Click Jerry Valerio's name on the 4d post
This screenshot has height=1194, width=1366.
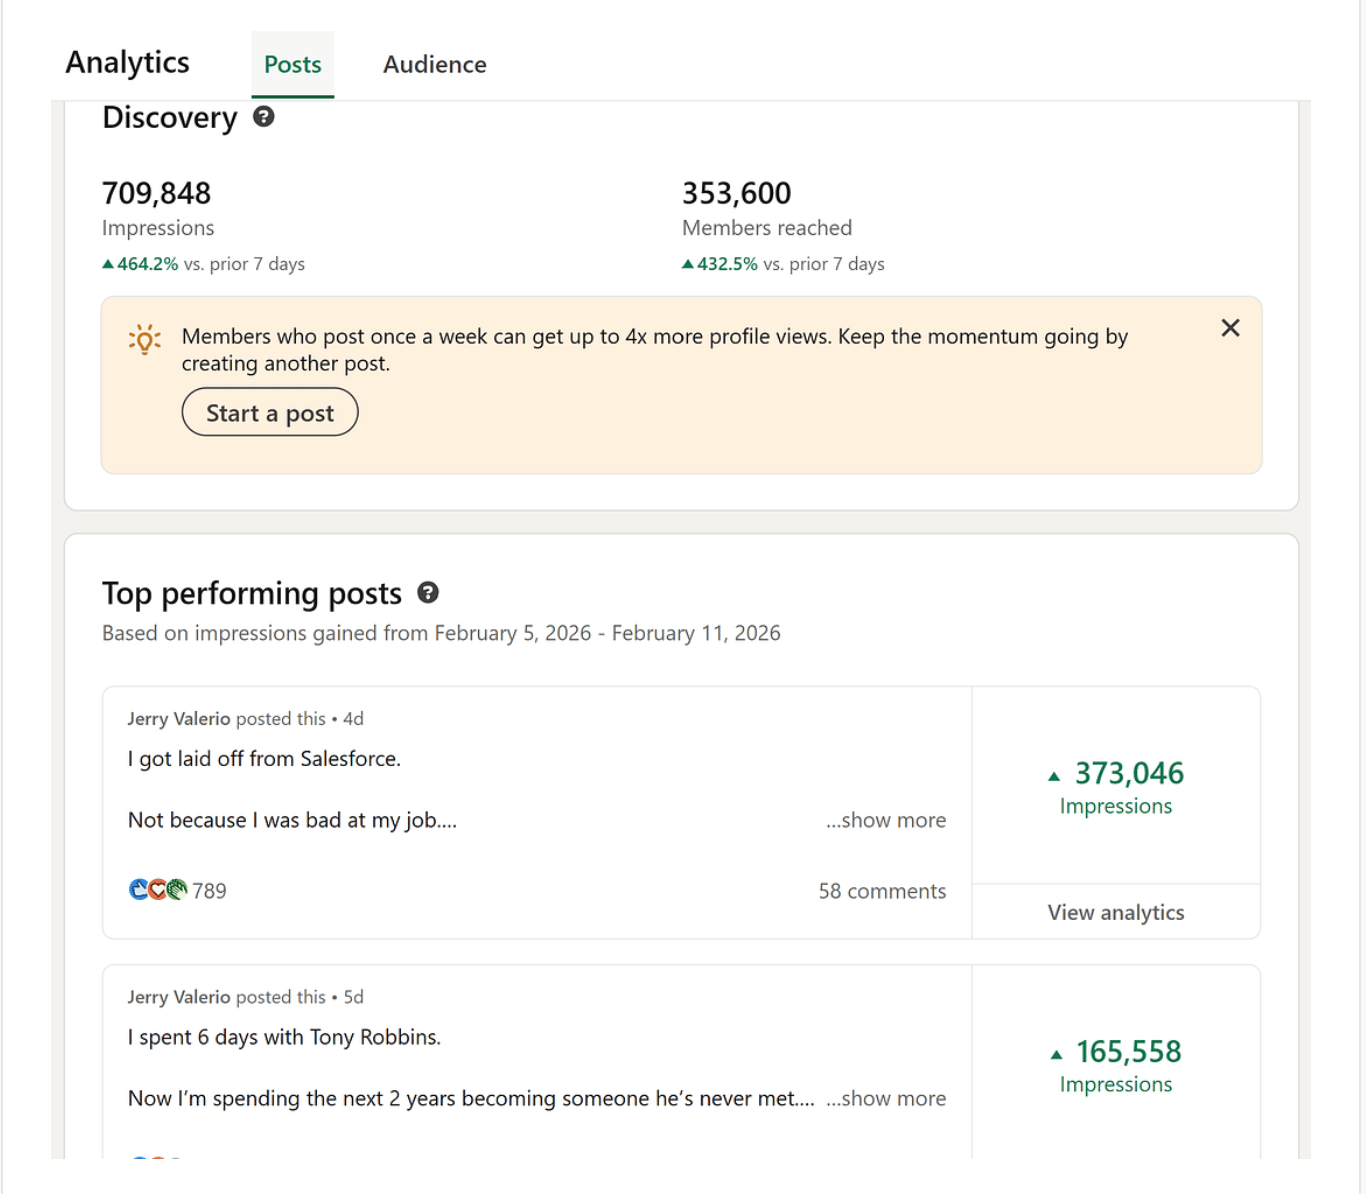click(178, 719)
